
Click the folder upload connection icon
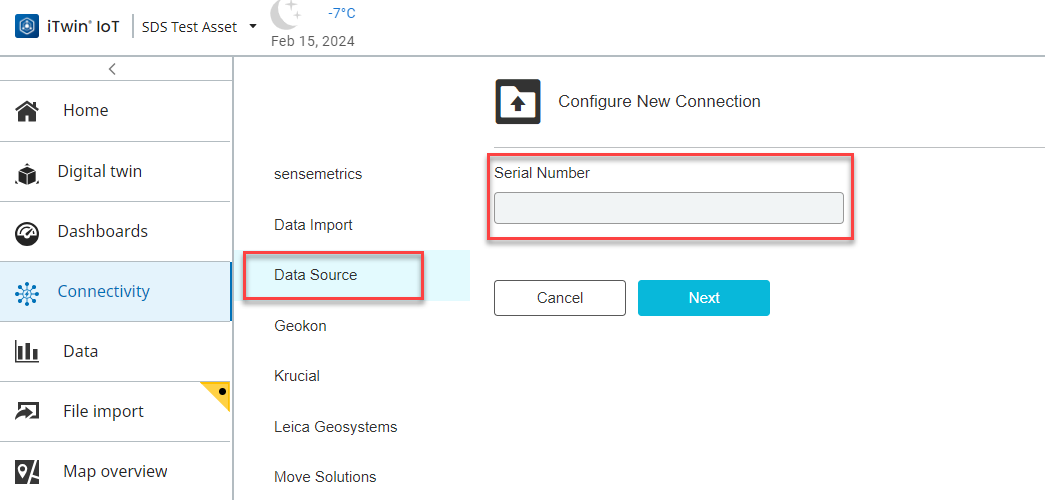[518, 102]
